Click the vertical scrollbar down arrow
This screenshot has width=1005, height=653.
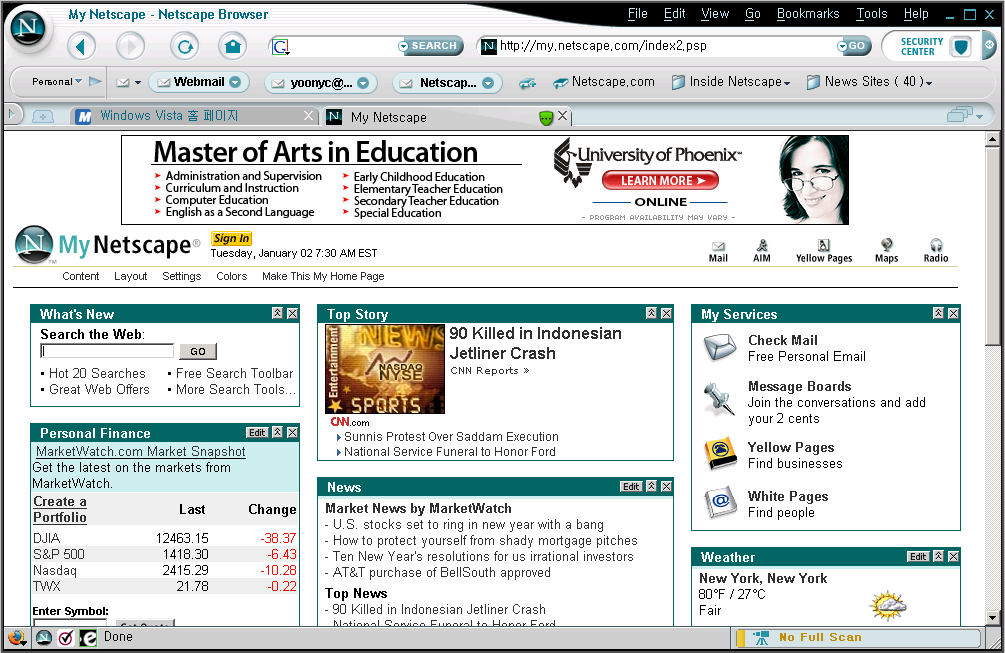993,618
